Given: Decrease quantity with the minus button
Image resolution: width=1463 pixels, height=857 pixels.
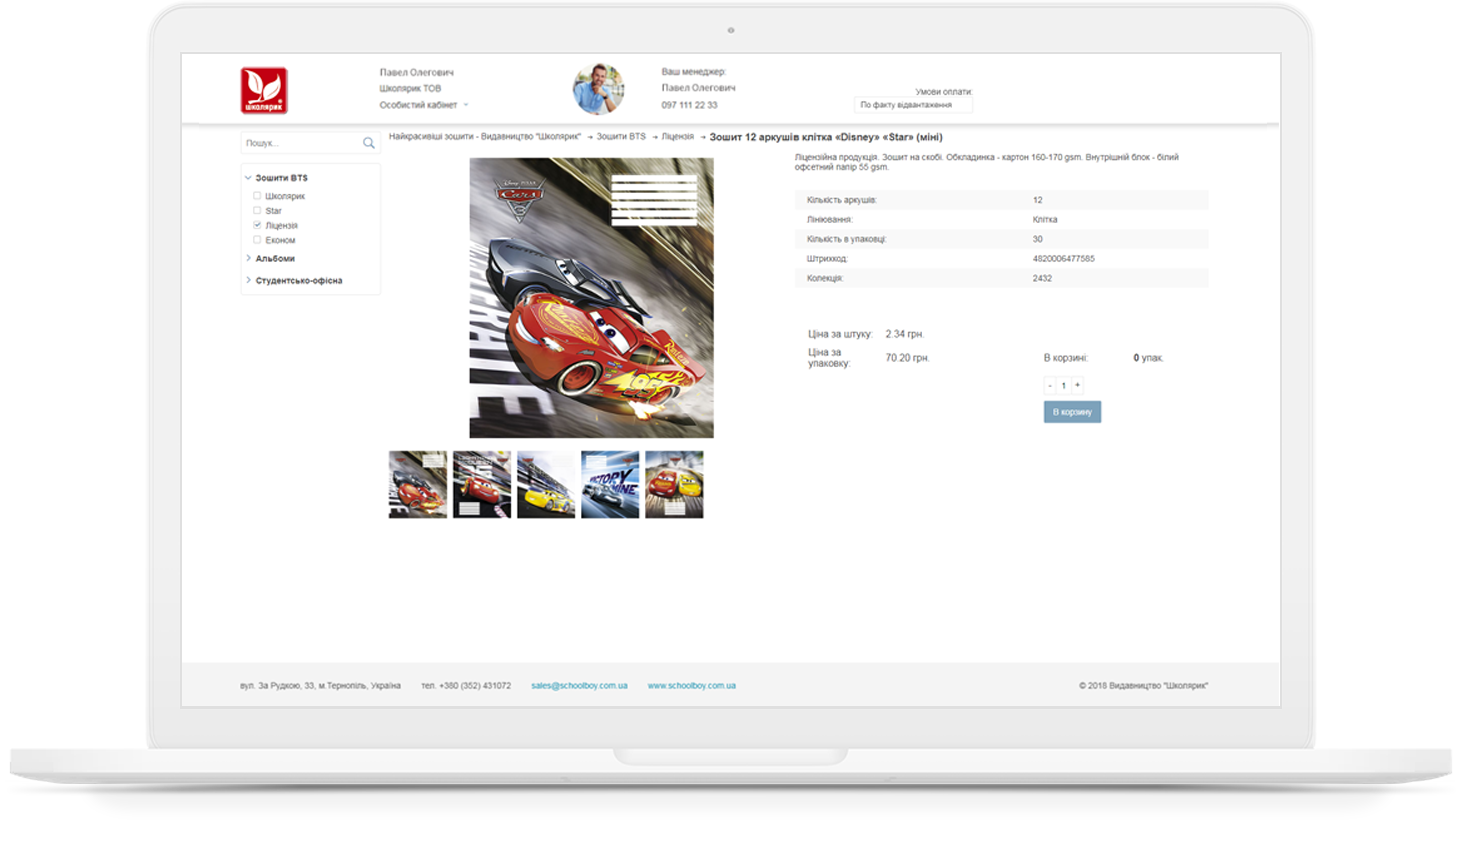Looking at the screenshot, I should click(x=1050, y=385).
